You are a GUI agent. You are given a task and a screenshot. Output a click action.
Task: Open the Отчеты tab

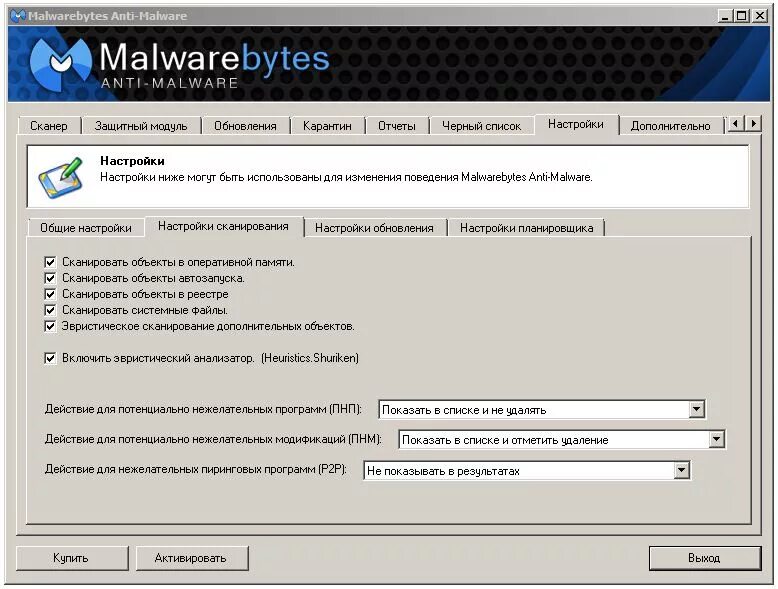[396, 126]
